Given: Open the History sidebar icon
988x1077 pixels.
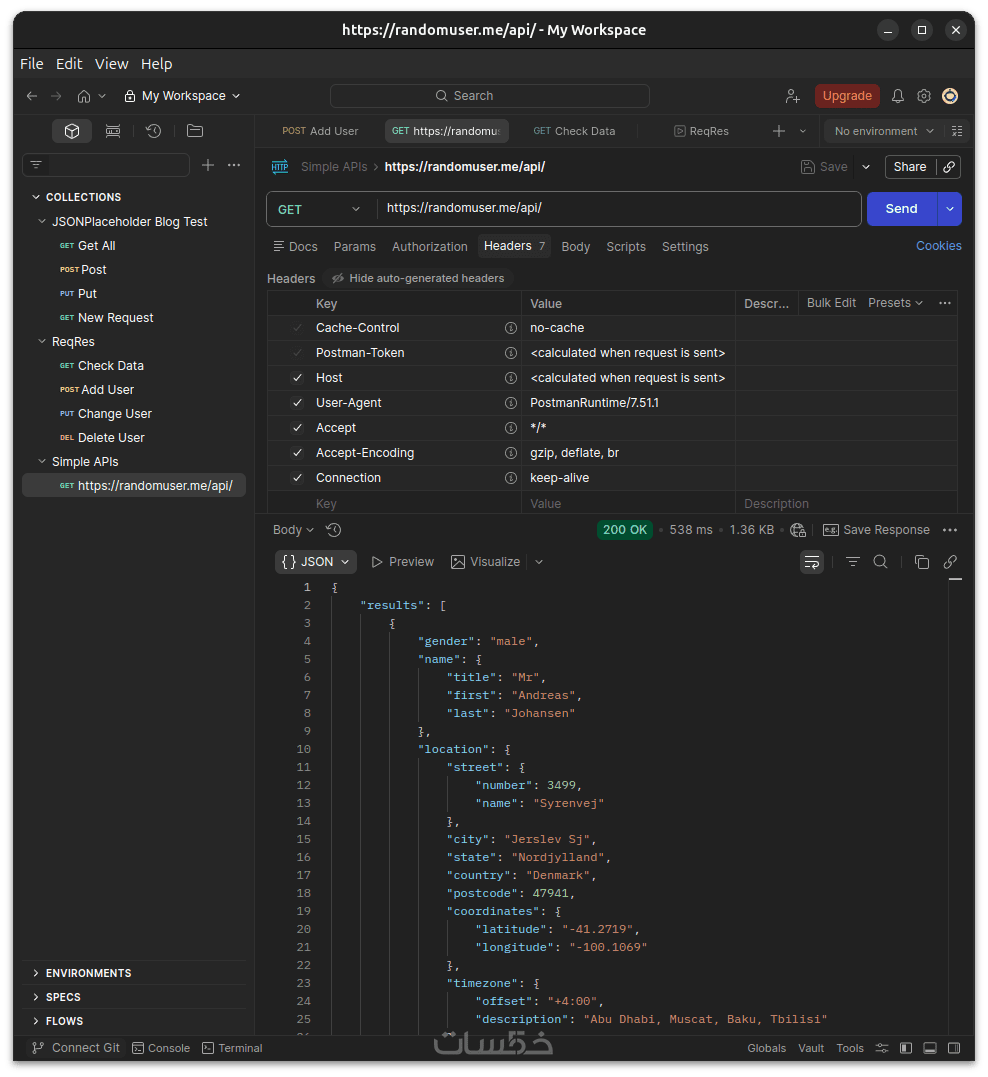Looking at the screenshot, I should pos(153,131).
